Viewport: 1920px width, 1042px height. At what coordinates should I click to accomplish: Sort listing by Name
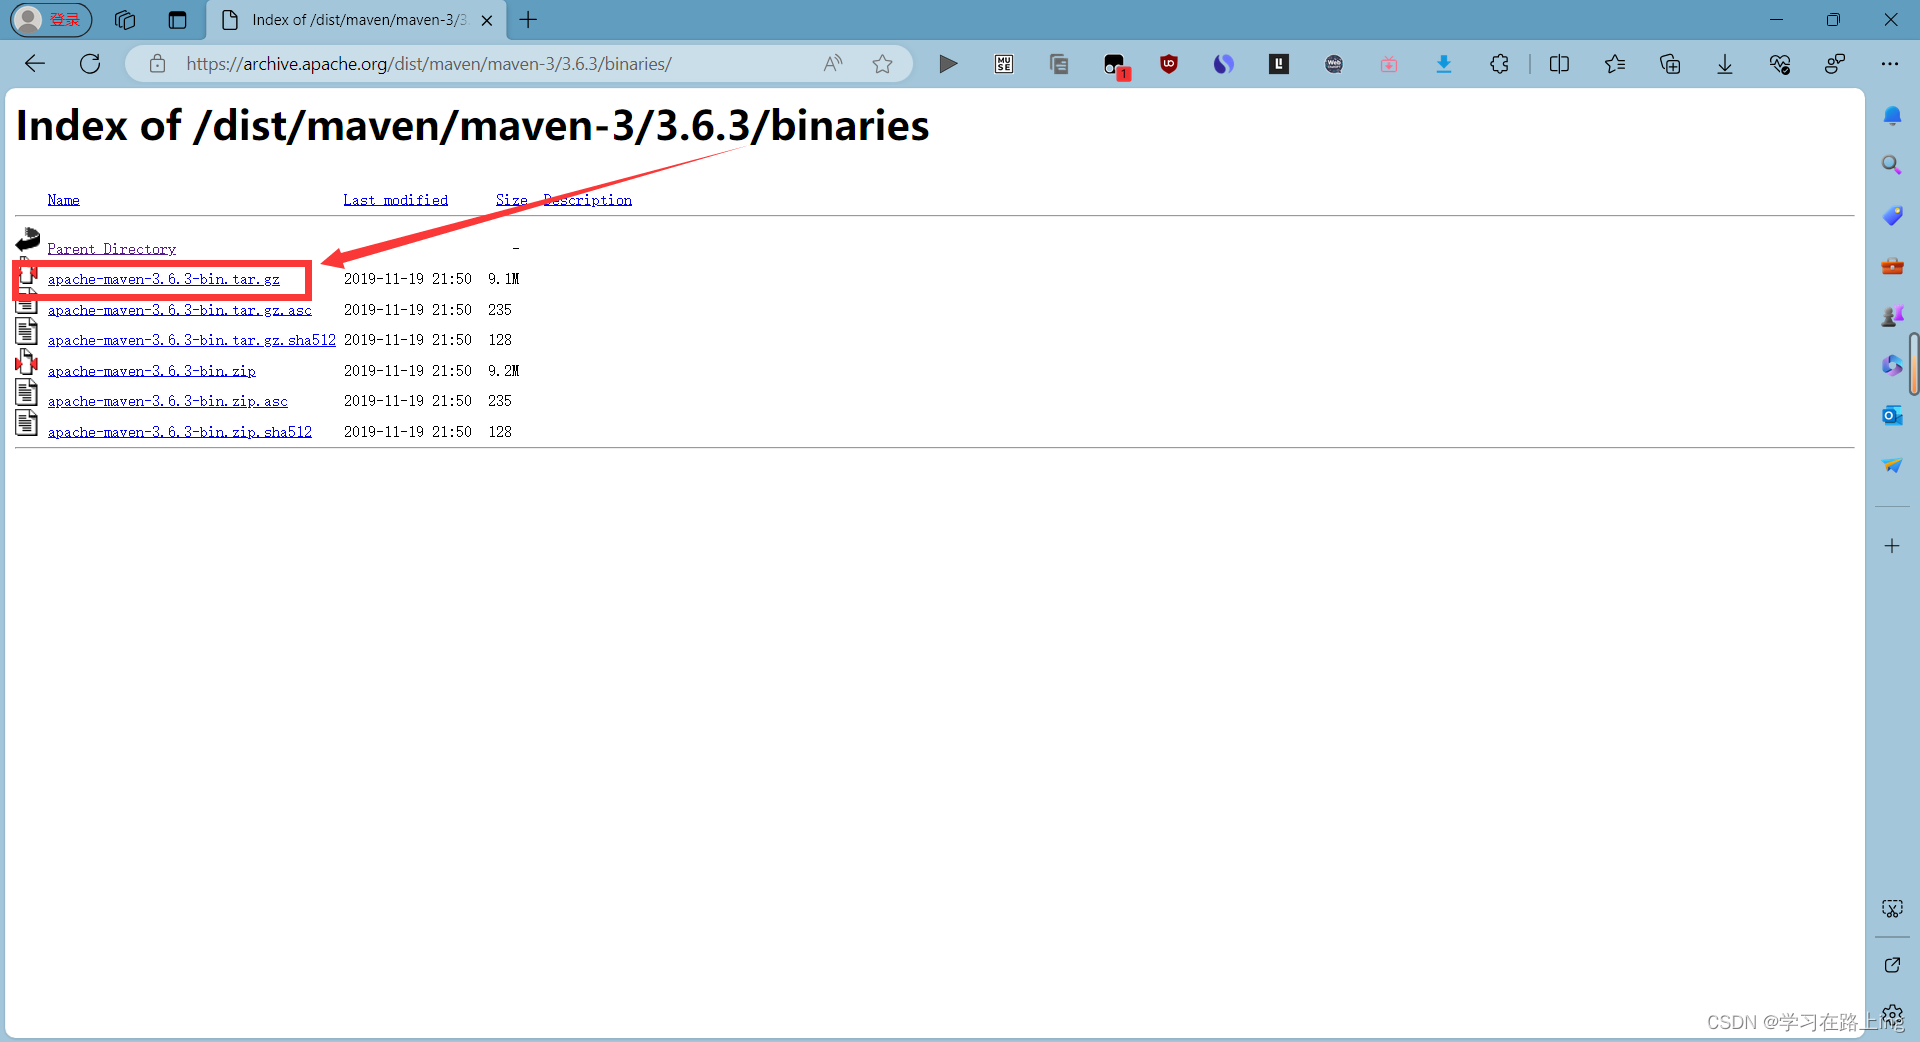(63, 200)
